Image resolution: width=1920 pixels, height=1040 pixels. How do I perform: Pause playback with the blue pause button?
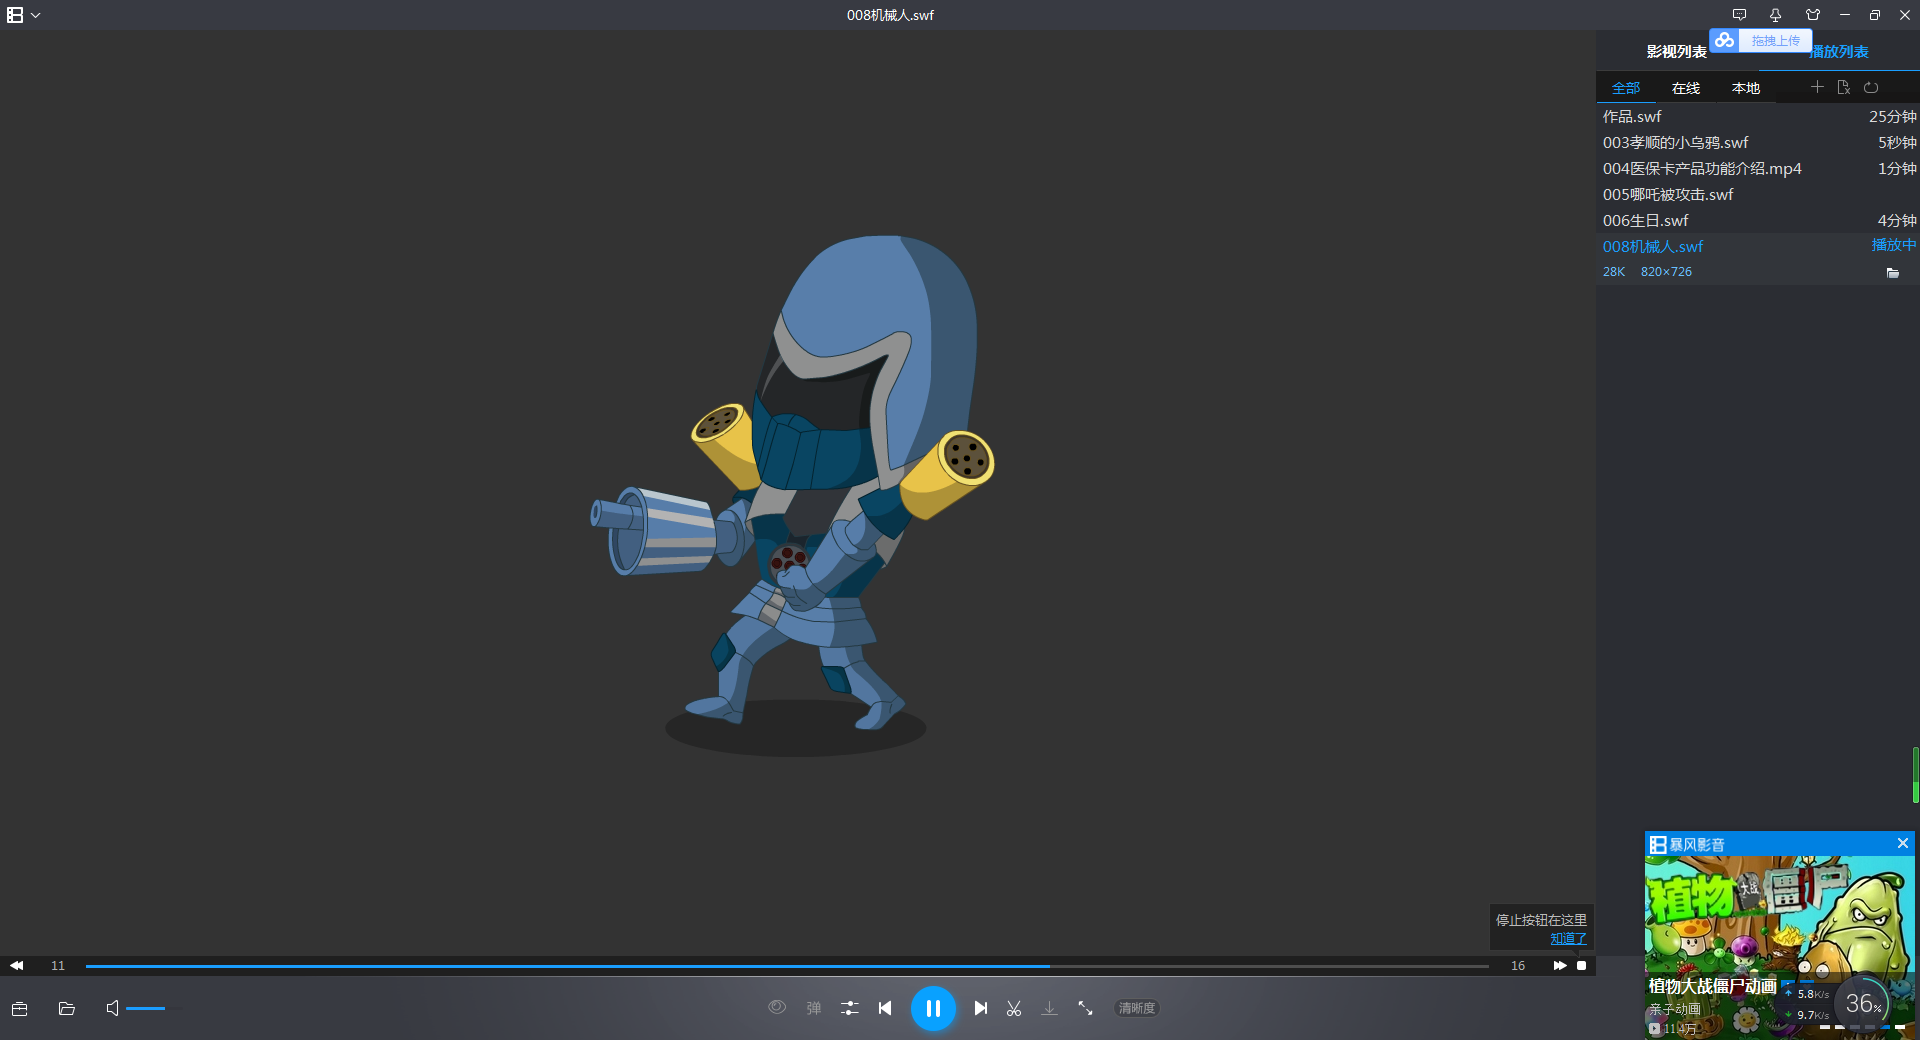point(933,1008)
